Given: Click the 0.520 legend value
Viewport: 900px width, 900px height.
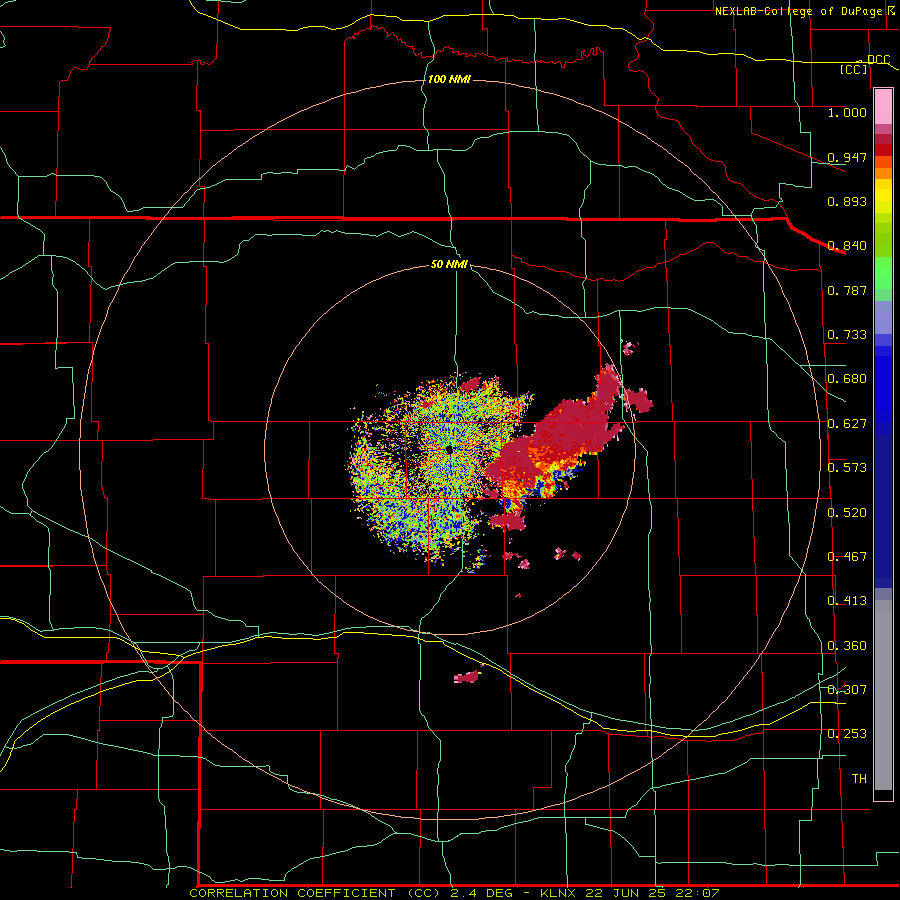Looking at the screenshot, I should (x=847, y=512).
